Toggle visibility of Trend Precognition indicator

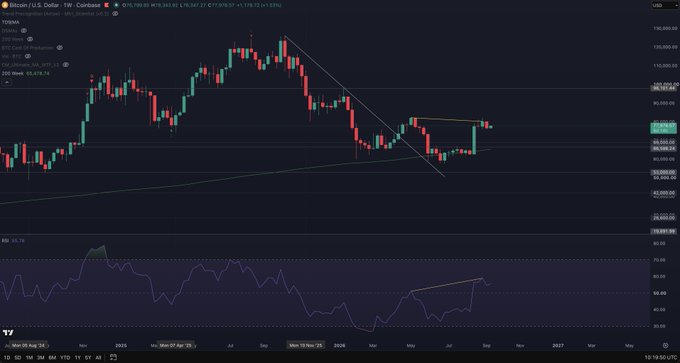point(115,14)
